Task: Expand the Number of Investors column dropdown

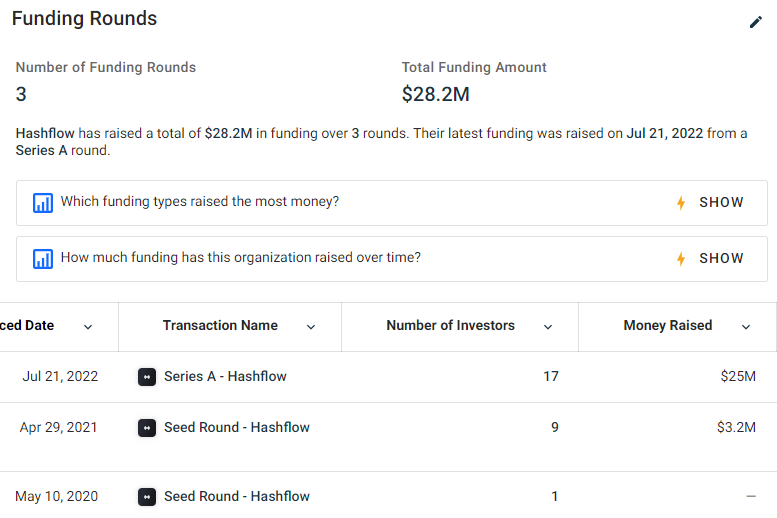Action: click(x=548, y=327)
